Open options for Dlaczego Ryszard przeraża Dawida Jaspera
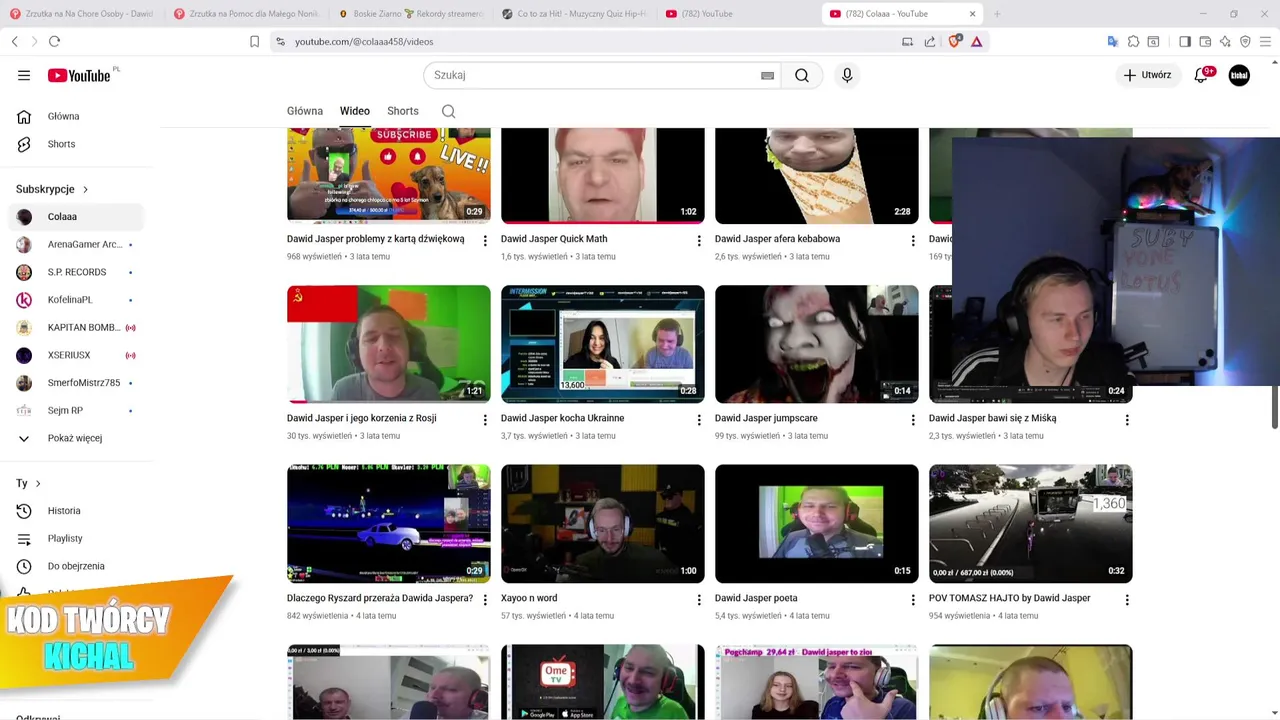Image resolution: width=1280 pixels, height=720 pixels. (x=485, y=600)
